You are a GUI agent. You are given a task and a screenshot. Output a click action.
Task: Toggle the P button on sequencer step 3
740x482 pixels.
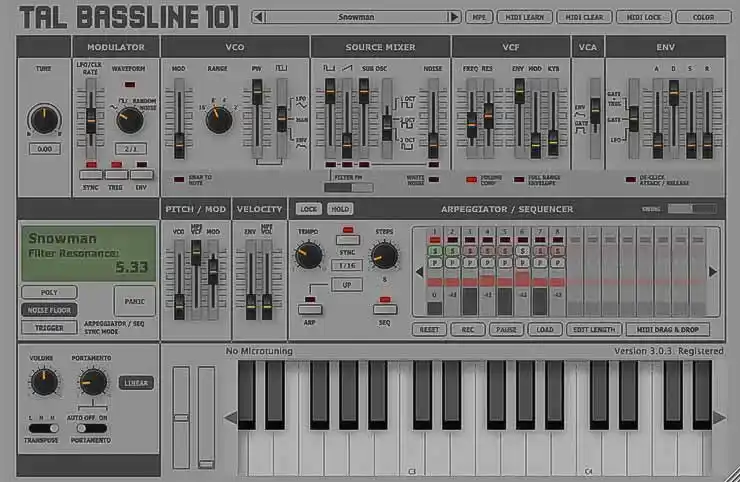tap(470, 262)
